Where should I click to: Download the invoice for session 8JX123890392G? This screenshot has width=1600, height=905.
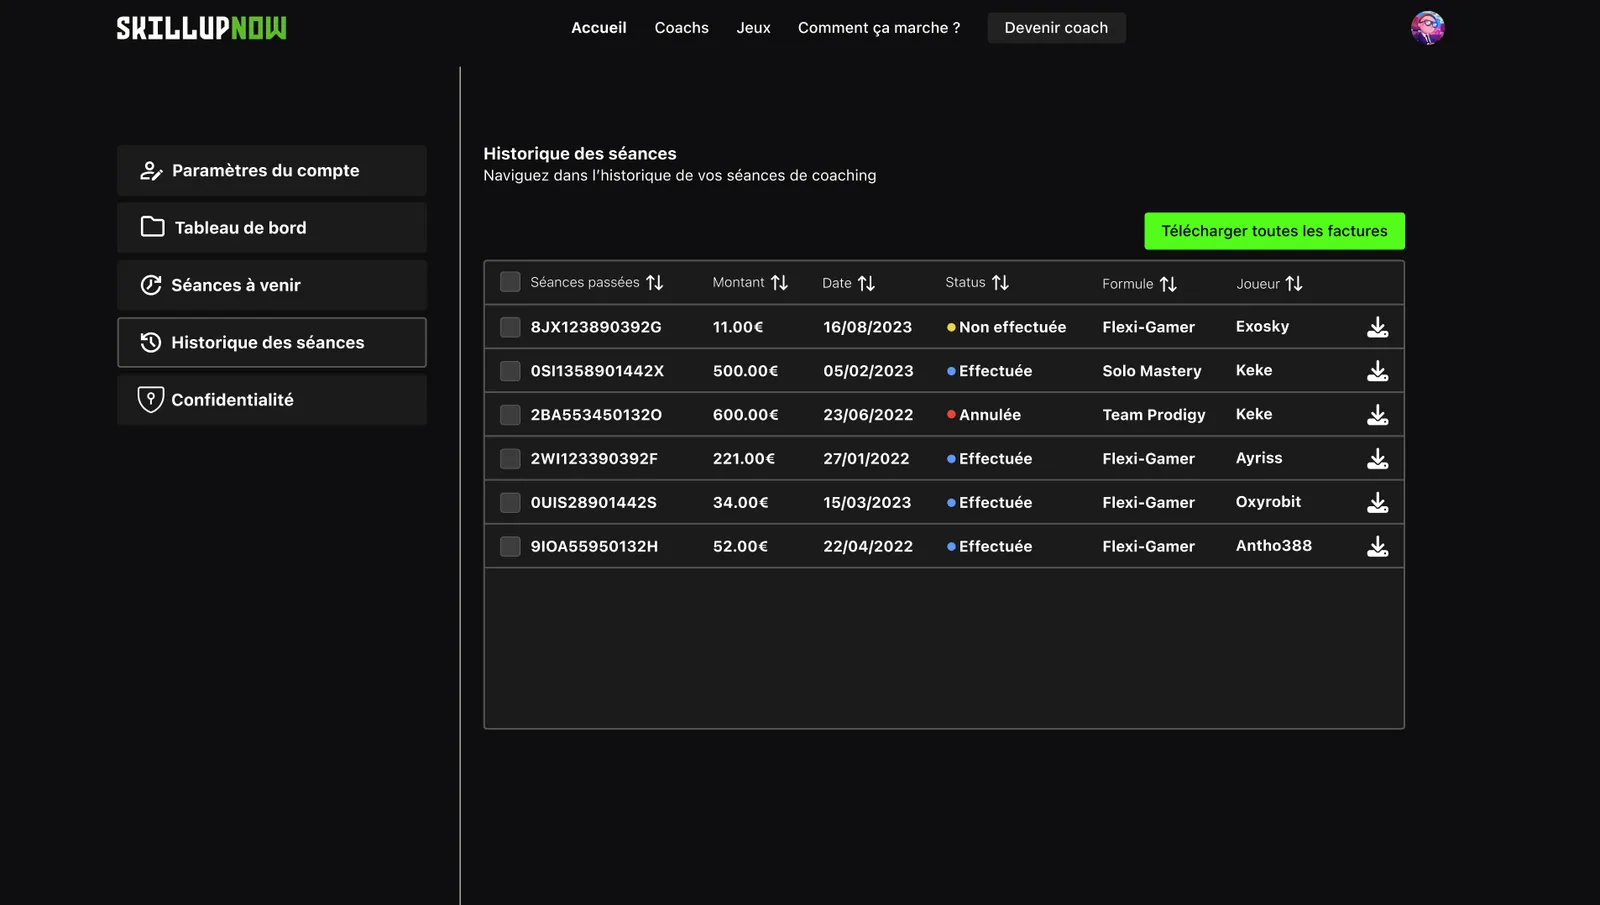(x=1378, y=326)
